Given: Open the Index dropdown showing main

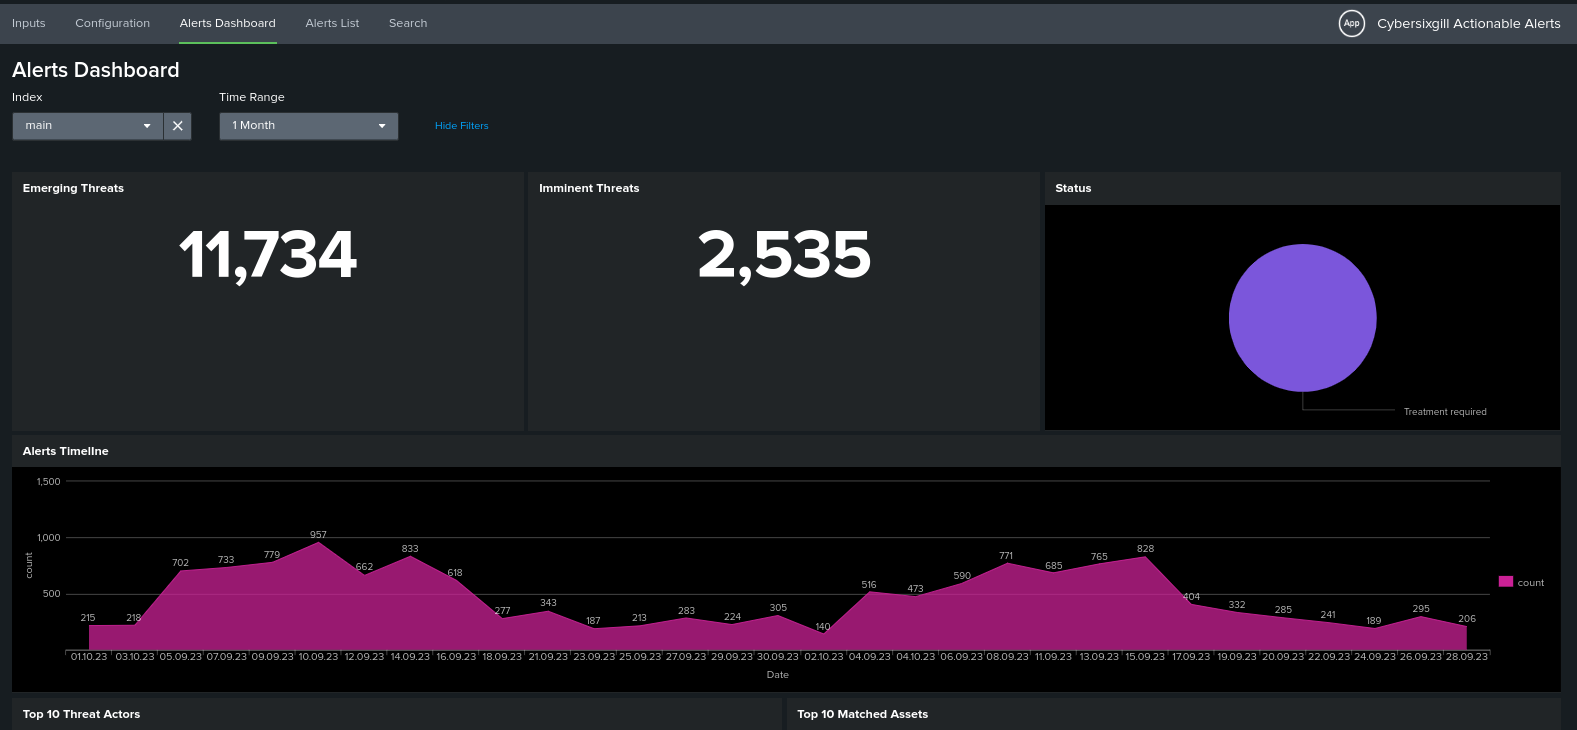Looking at the screenshot, I should coord(88,126).
